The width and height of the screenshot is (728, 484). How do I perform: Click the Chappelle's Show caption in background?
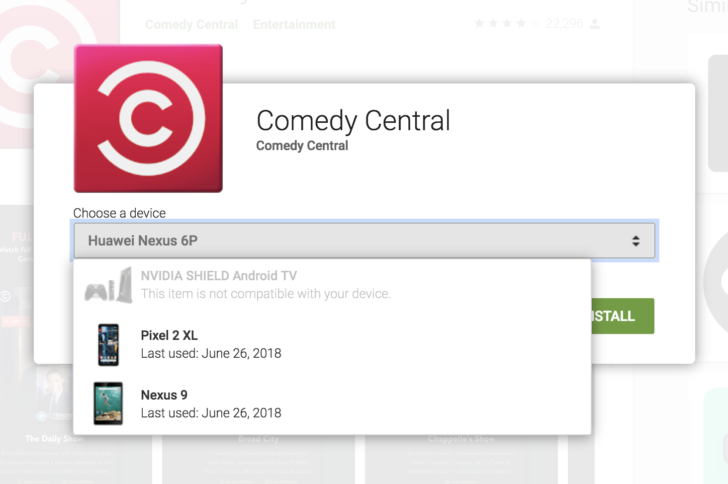tap(462, 438)
